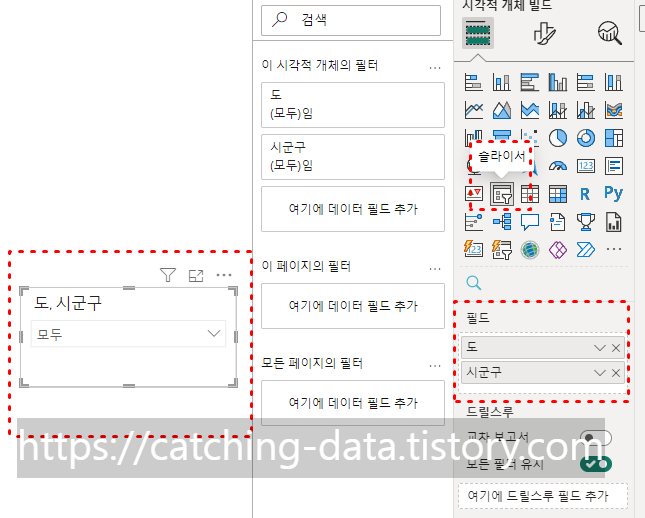
Task: Select the Python (Py) visual
Action: point(613,193)
